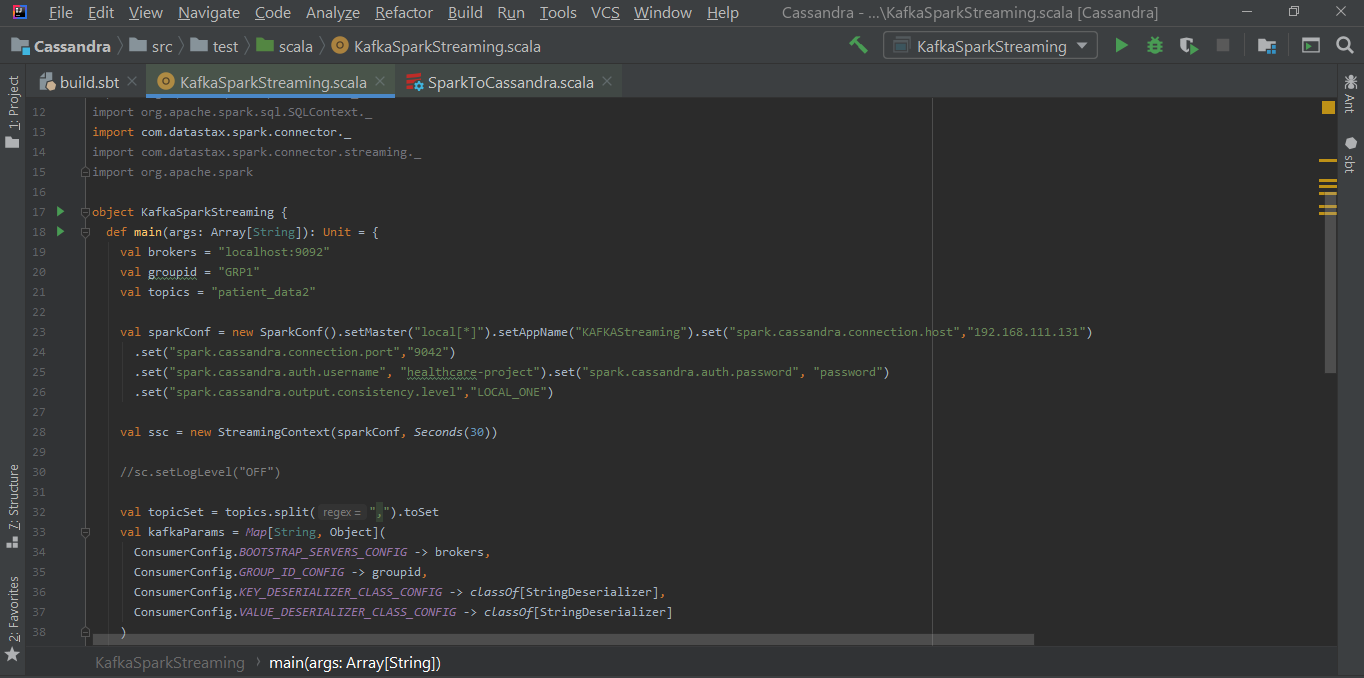Collapse the def main method fold
The height and width of the screenshot is (678, 1364).
[85, 232]
